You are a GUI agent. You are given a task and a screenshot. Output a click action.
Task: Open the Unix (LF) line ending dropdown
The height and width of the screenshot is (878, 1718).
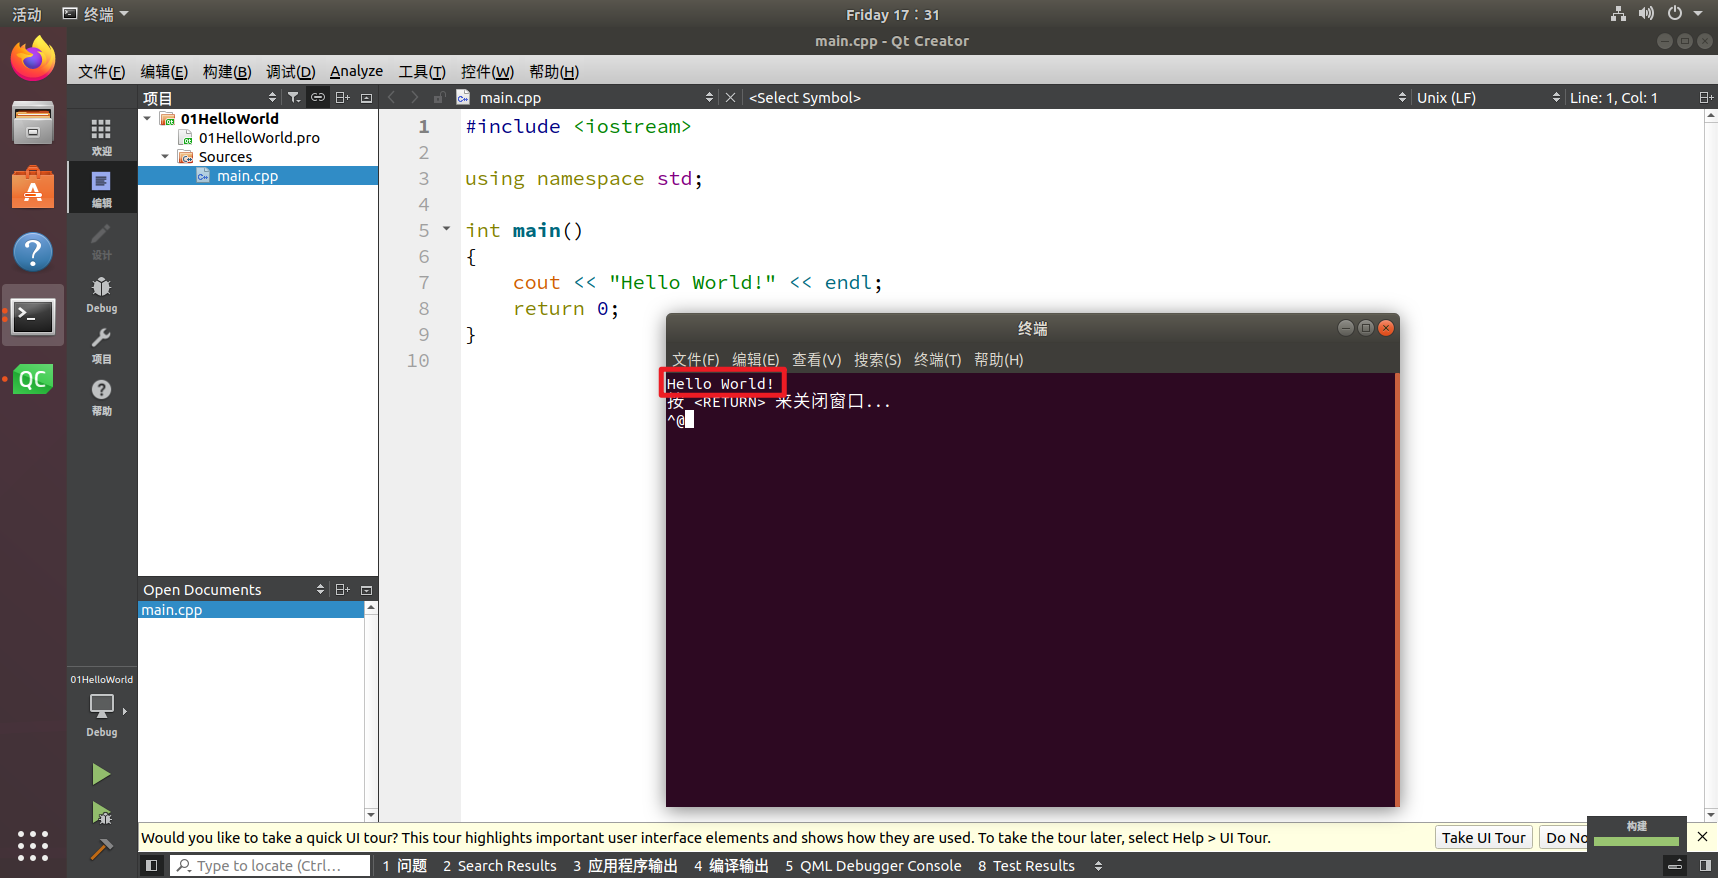click(x=1487, y=97)
